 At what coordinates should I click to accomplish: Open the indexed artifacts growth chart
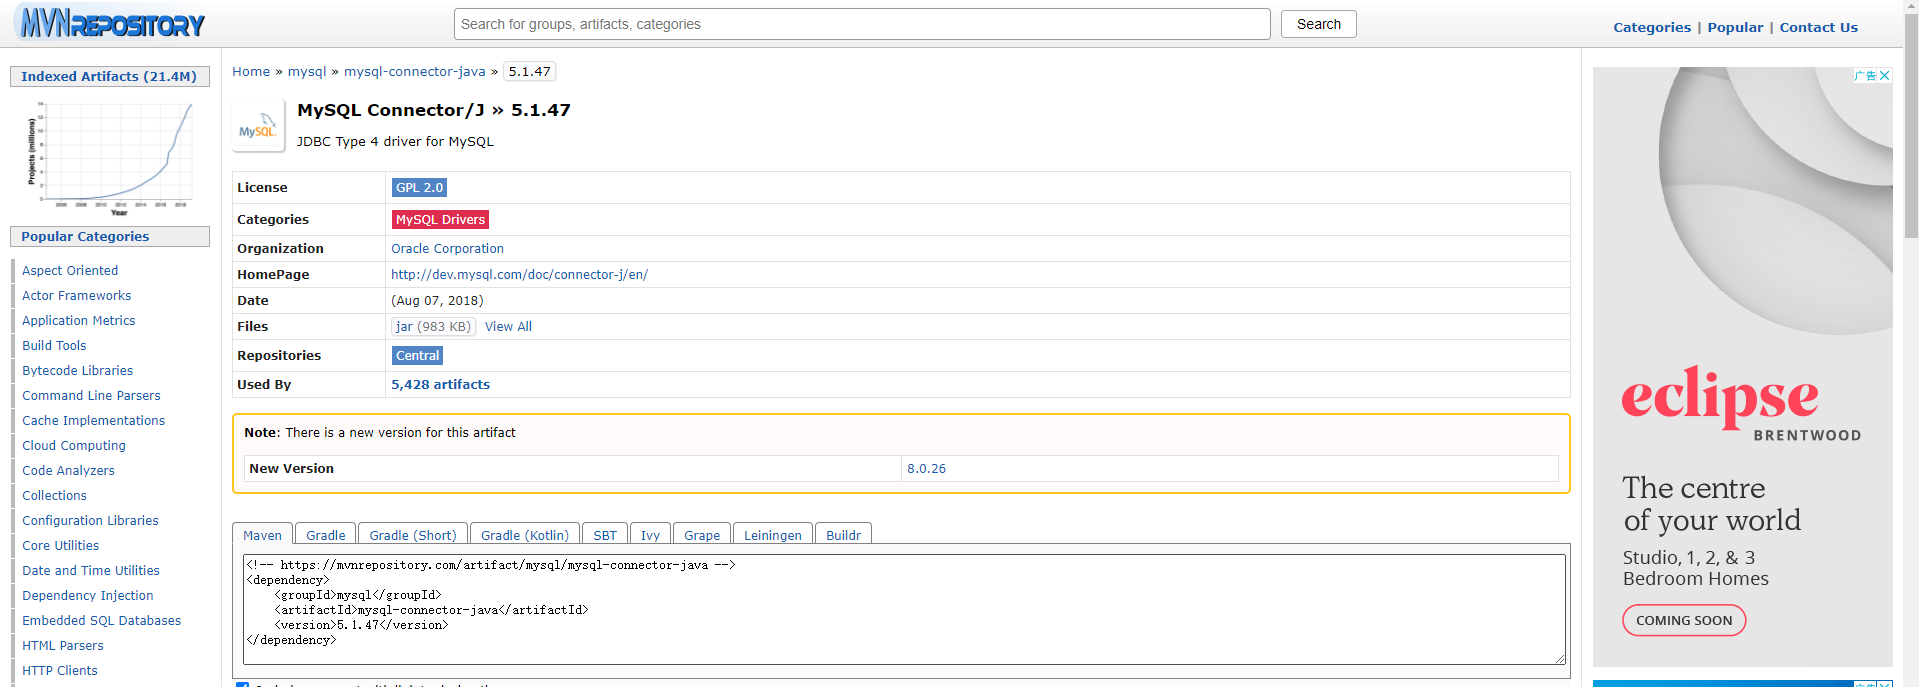[109, 157]
